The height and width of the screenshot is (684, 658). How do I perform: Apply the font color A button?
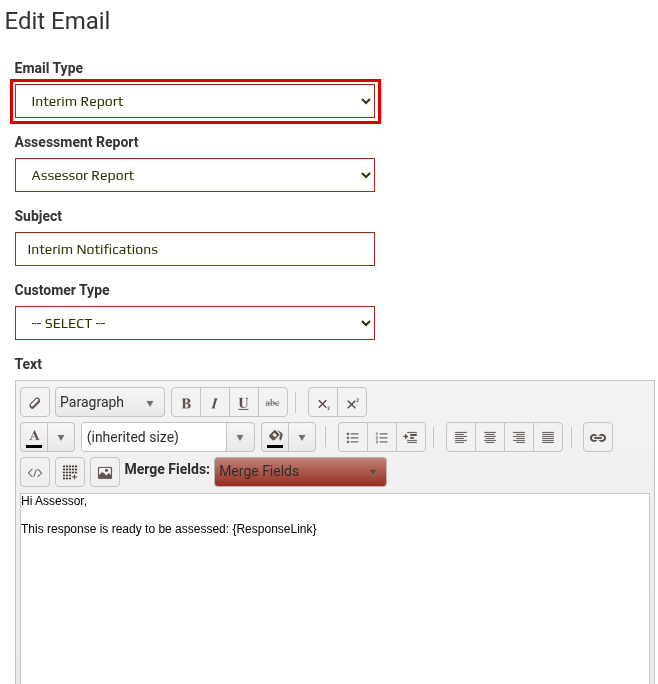click(x=34, y=437)
